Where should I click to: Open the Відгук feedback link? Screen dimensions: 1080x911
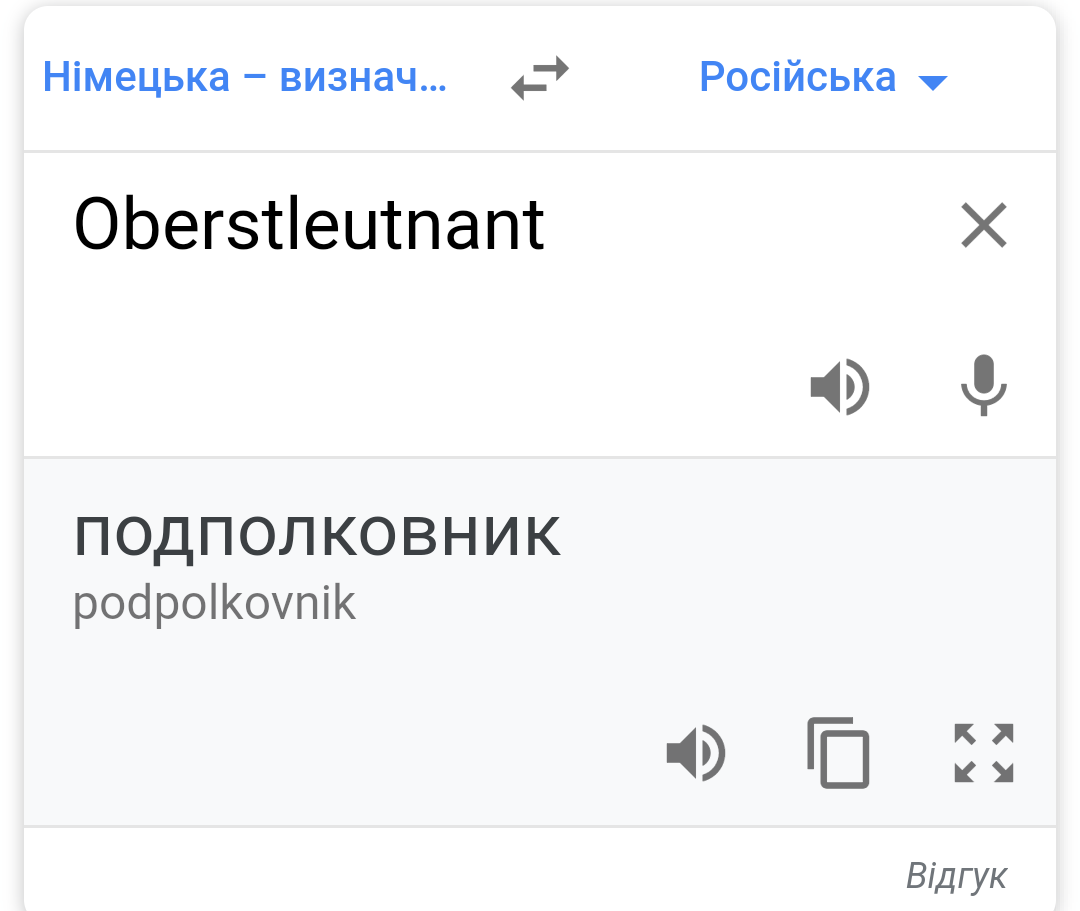click(956, 876)
